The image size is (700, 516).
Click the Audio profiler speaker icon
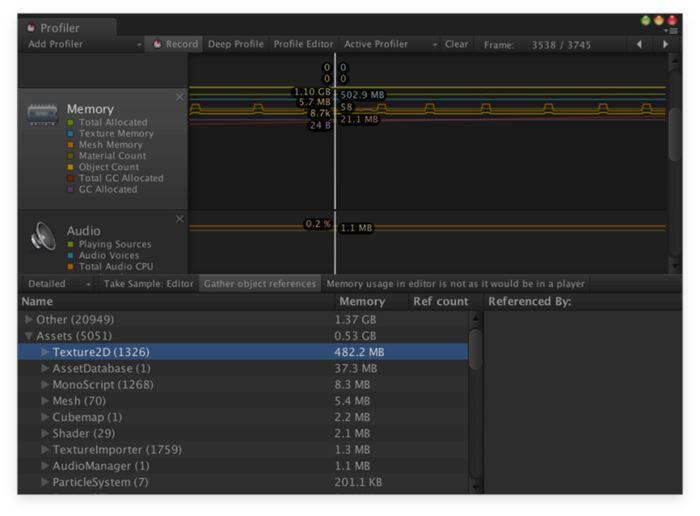click(42, 235)
